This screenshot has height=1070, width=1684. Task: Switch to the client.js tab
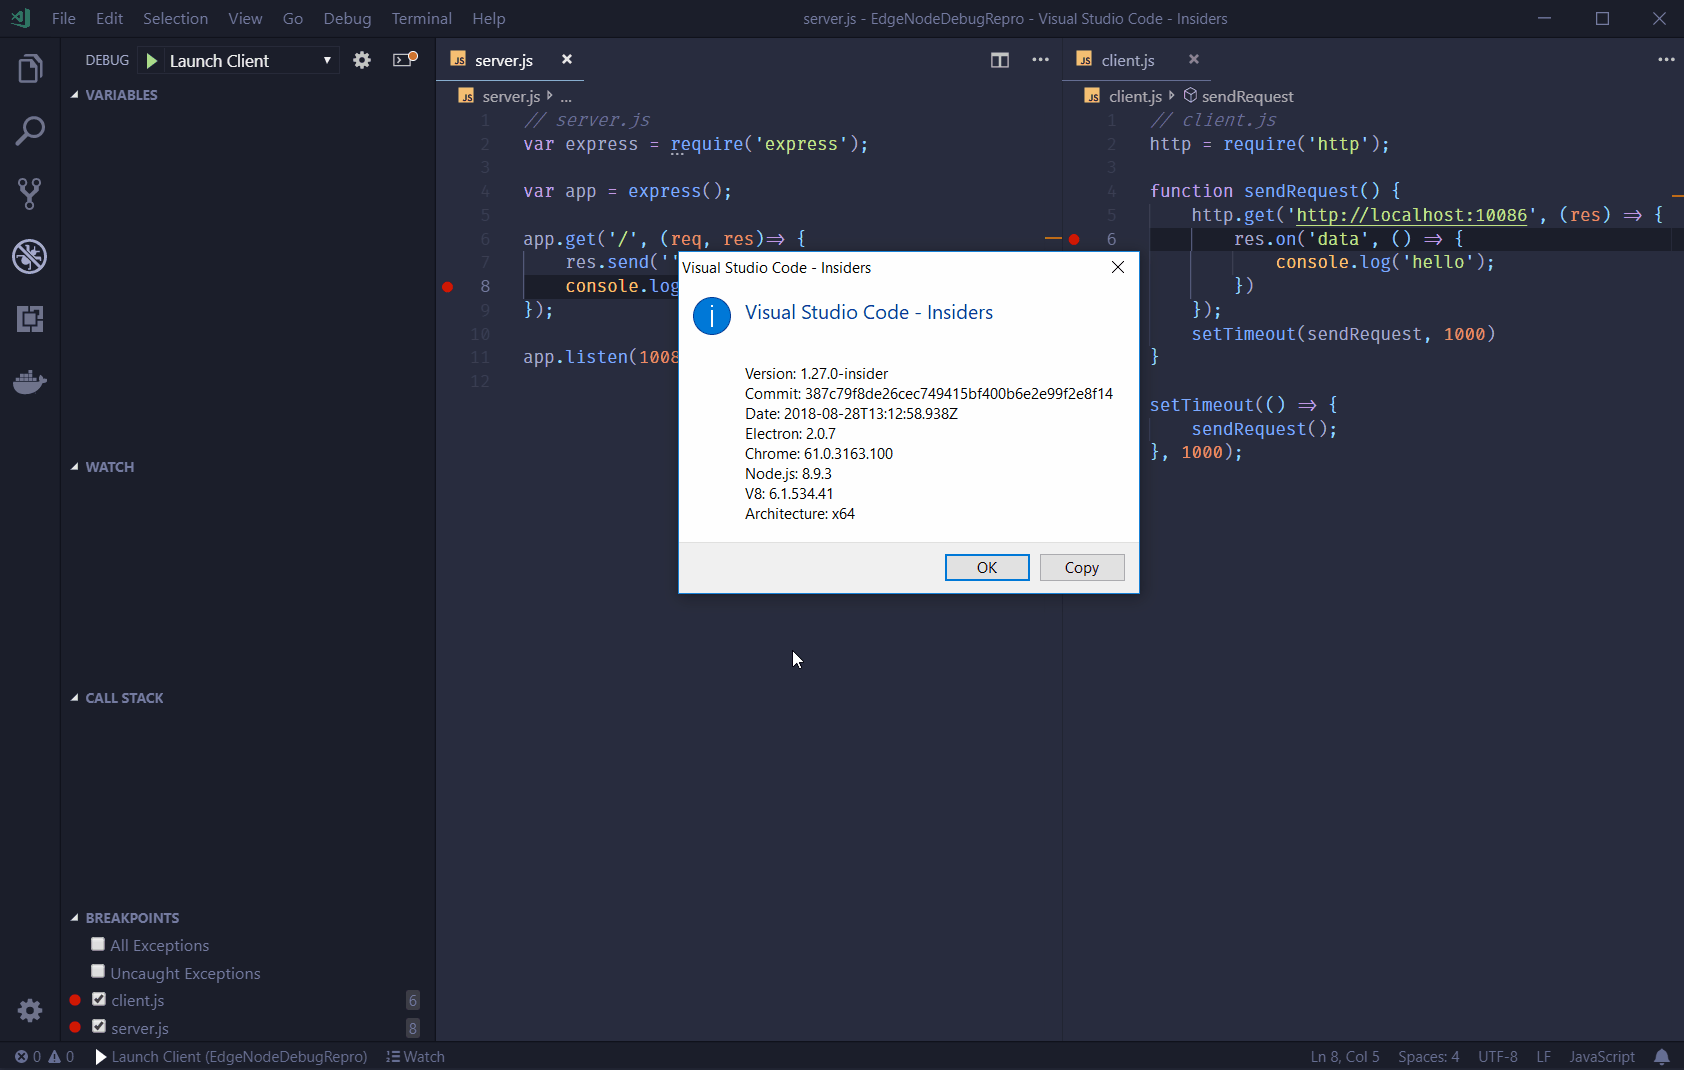coord(1128,60)
